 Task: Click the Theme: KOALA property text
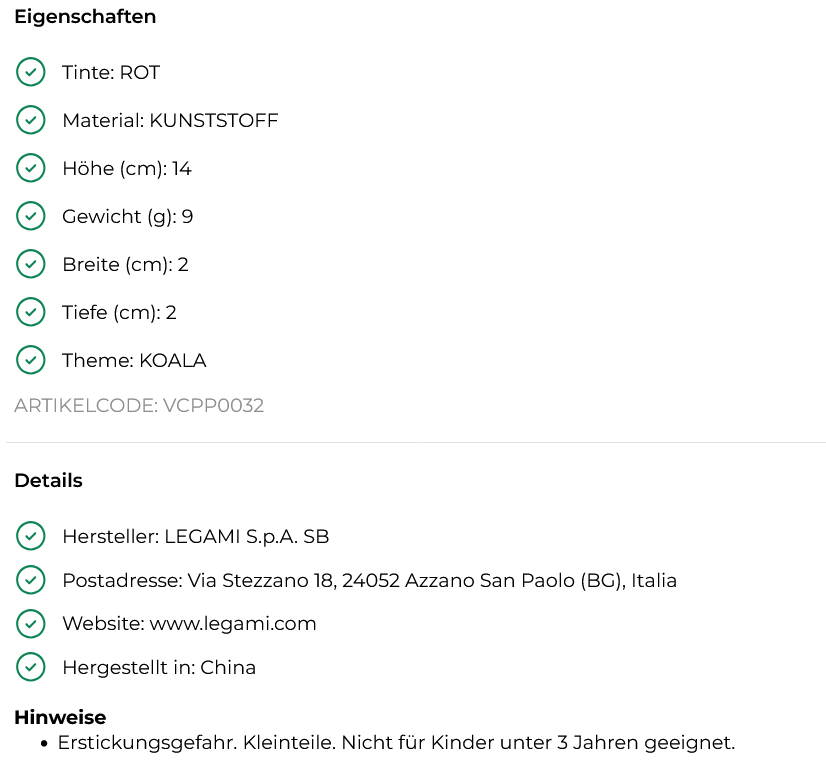(134, 361)
